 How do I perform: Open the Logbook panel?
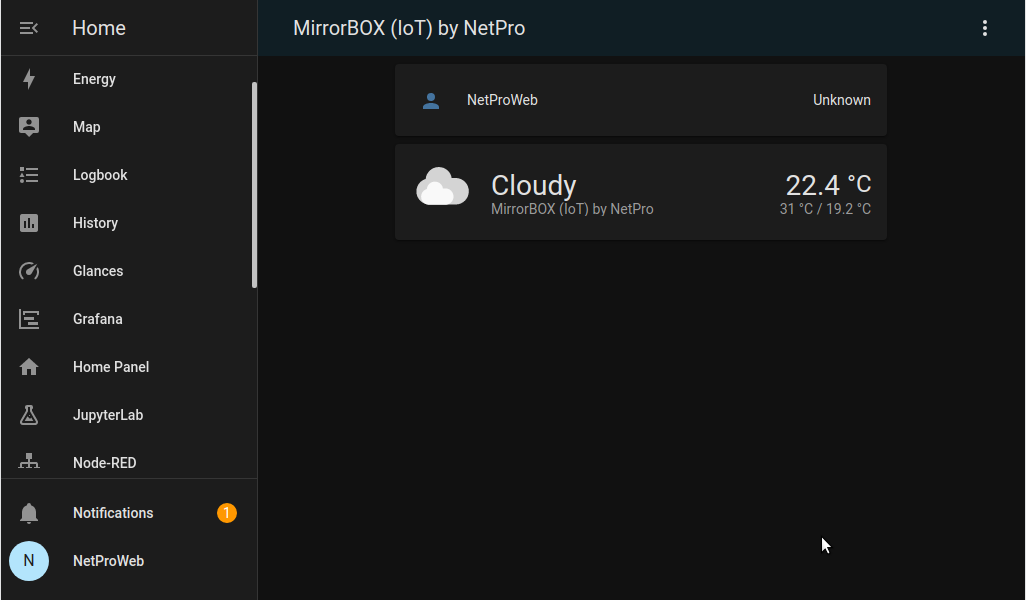127,175
